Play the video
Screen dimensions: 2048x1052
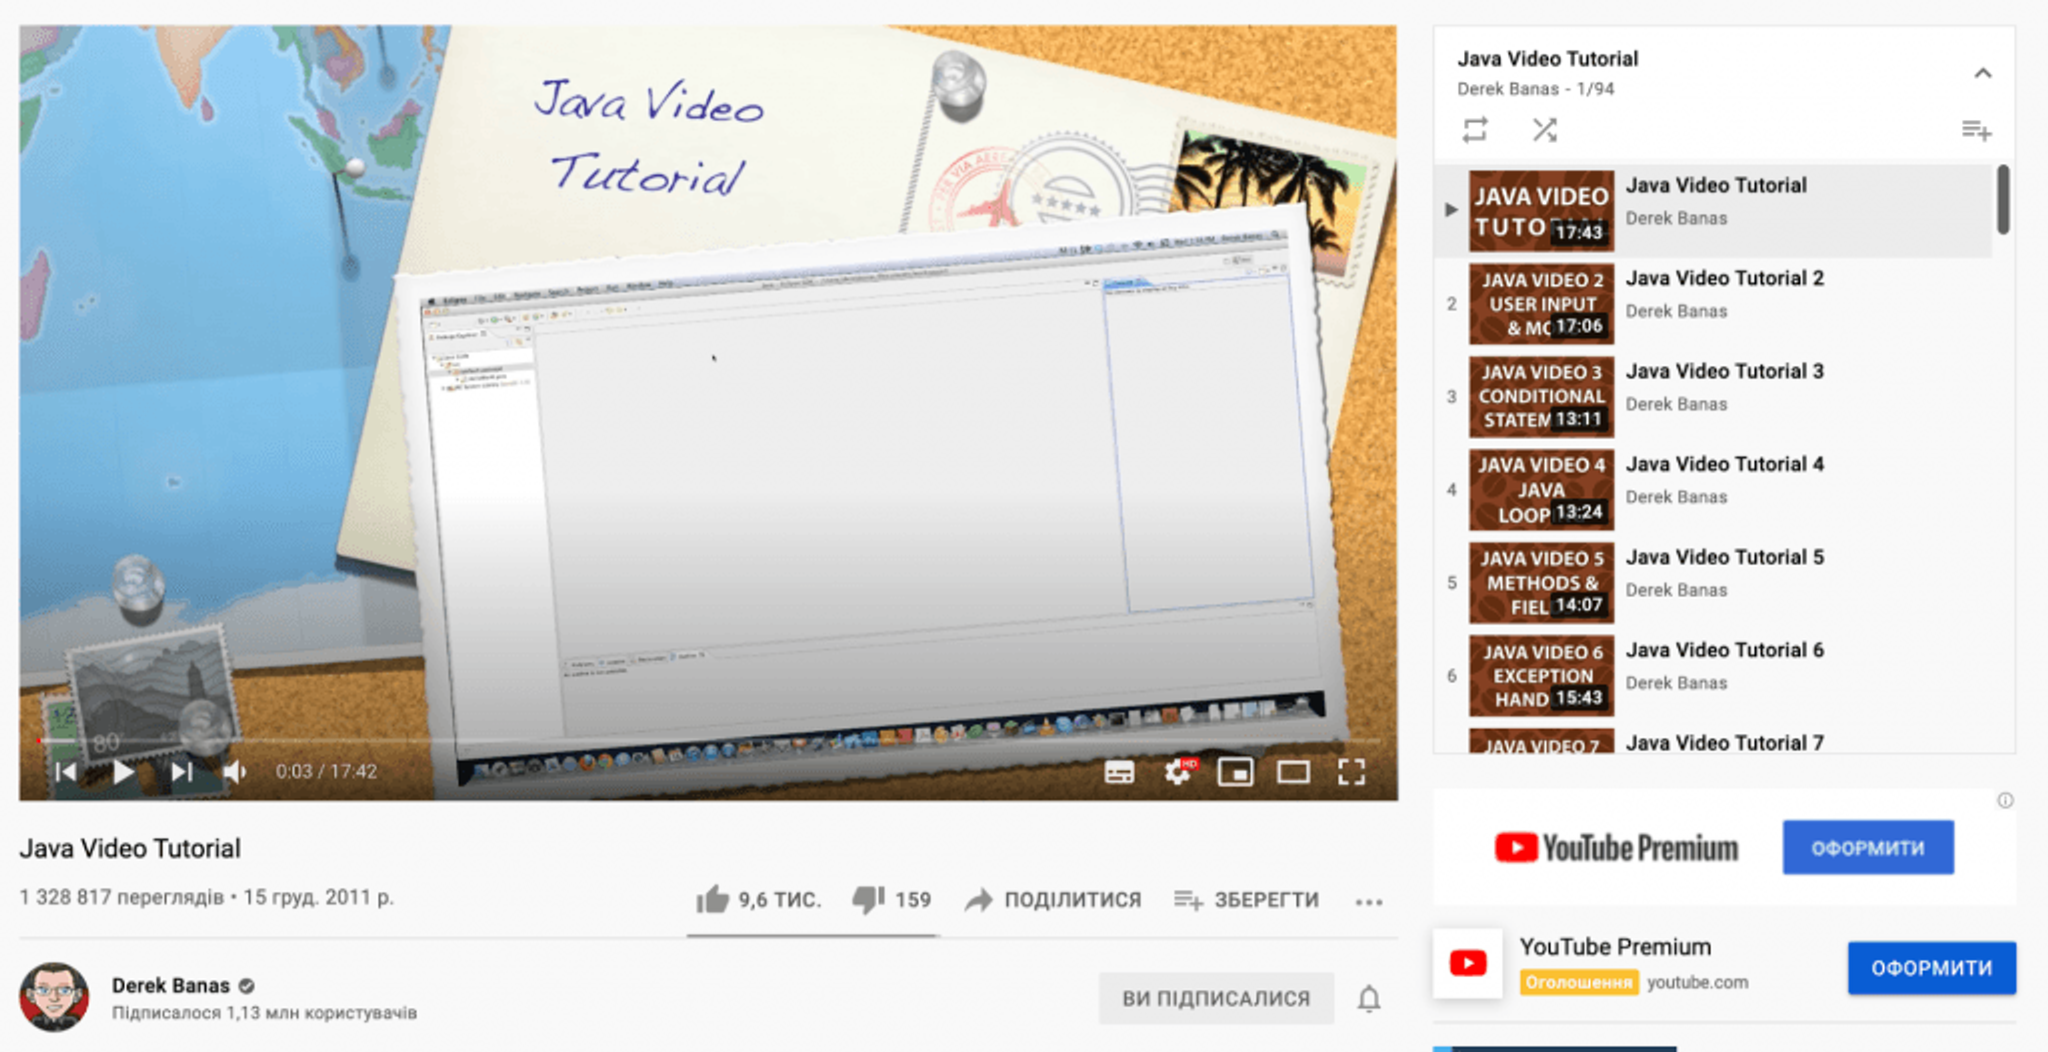[124, 772]
